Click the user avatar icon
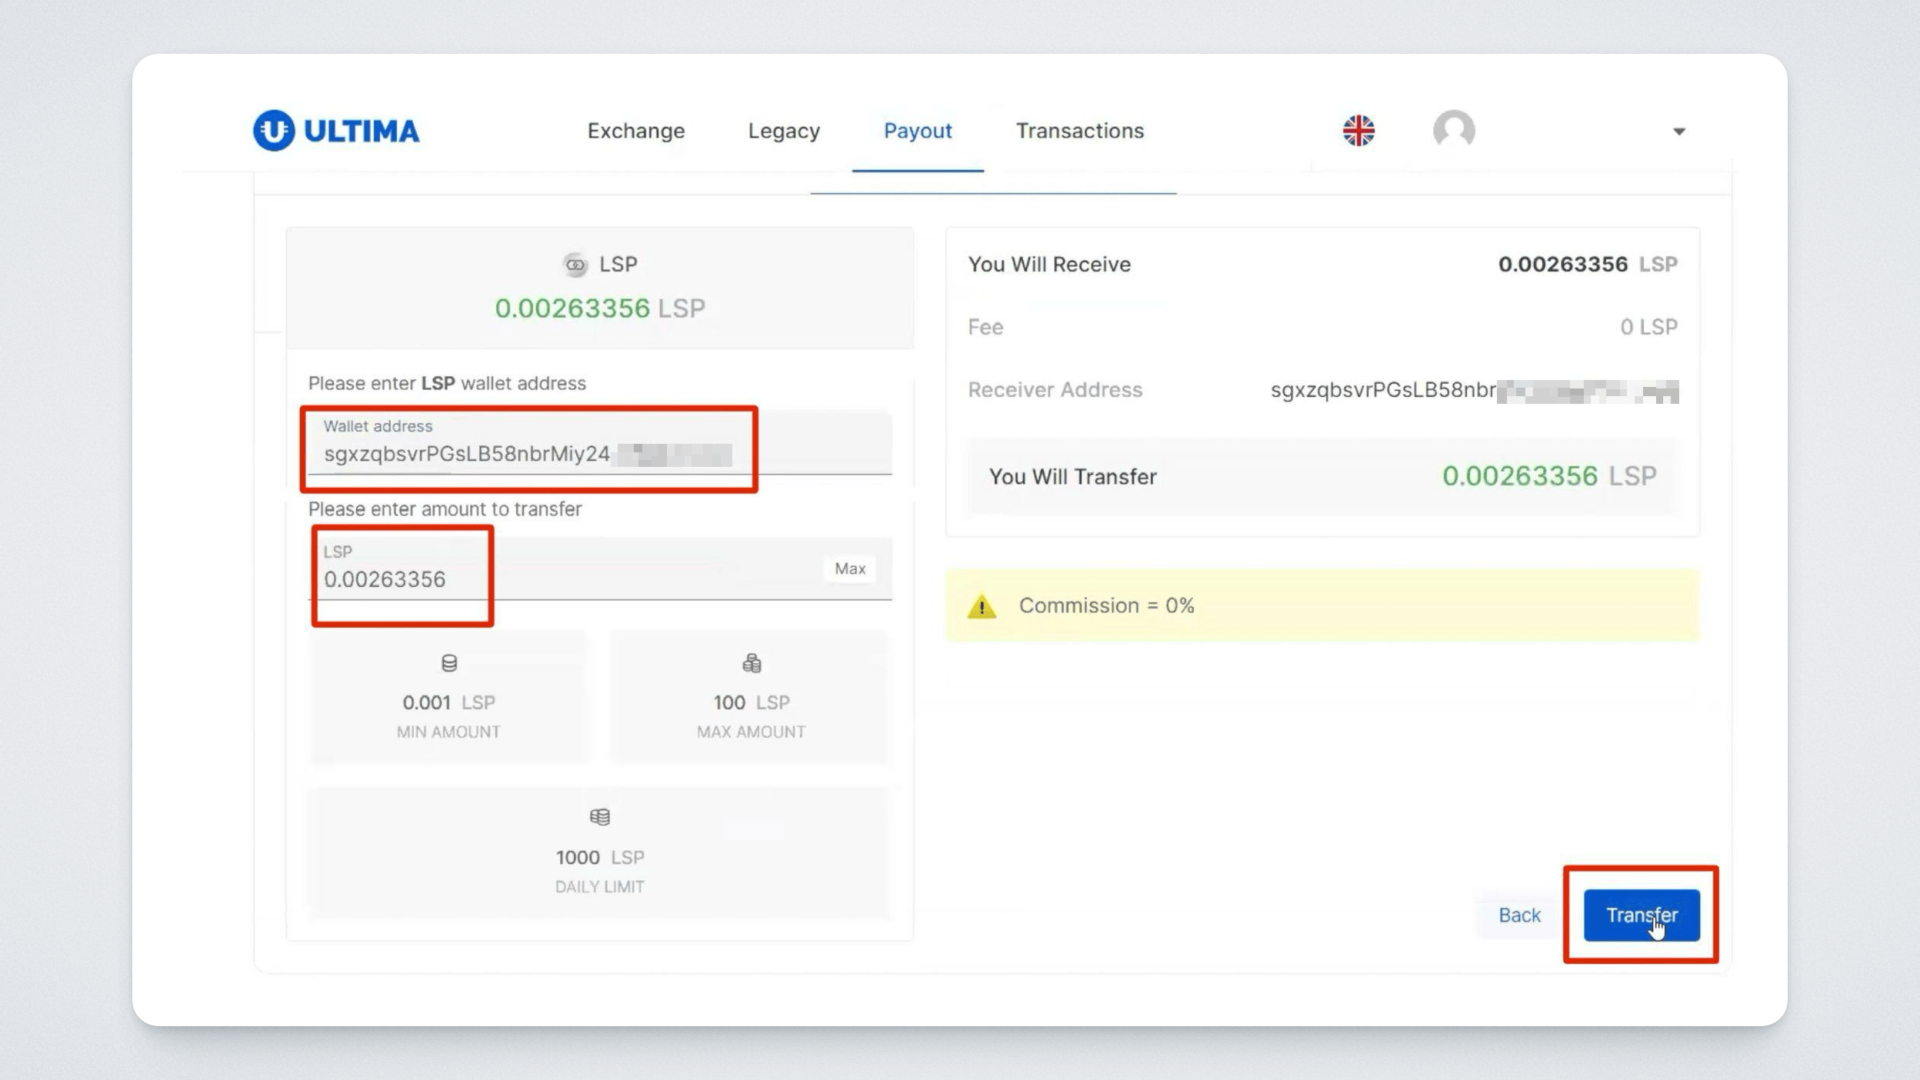Image resolution: width=1920 pixels, height=1080 pixels. pyautogui.click(x=1453, y=131)
